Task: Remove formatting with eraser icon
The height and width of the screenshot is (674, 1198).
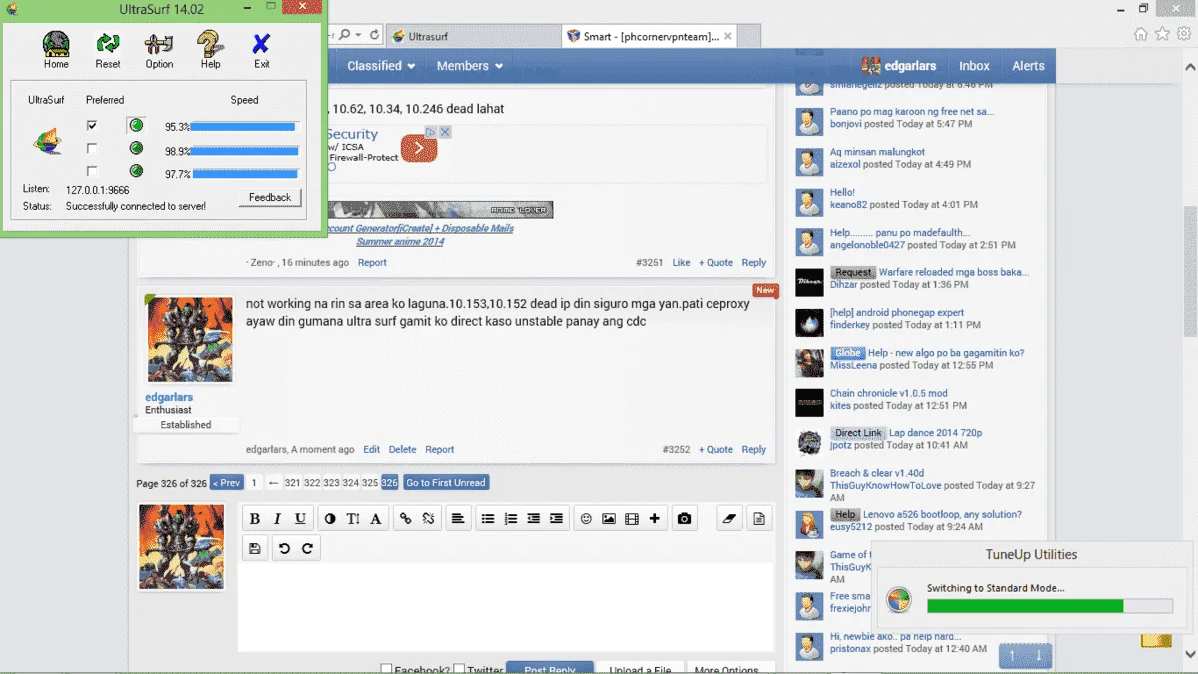Action: [729, 518]
